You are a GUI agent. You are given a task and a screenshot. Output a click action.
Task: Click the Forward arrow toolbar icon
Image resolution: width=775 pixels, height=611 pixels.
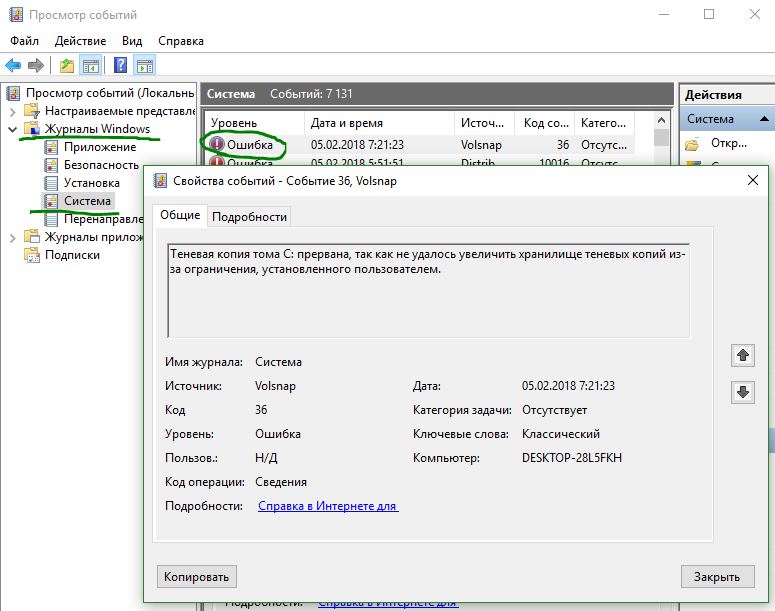click(36, 65)
